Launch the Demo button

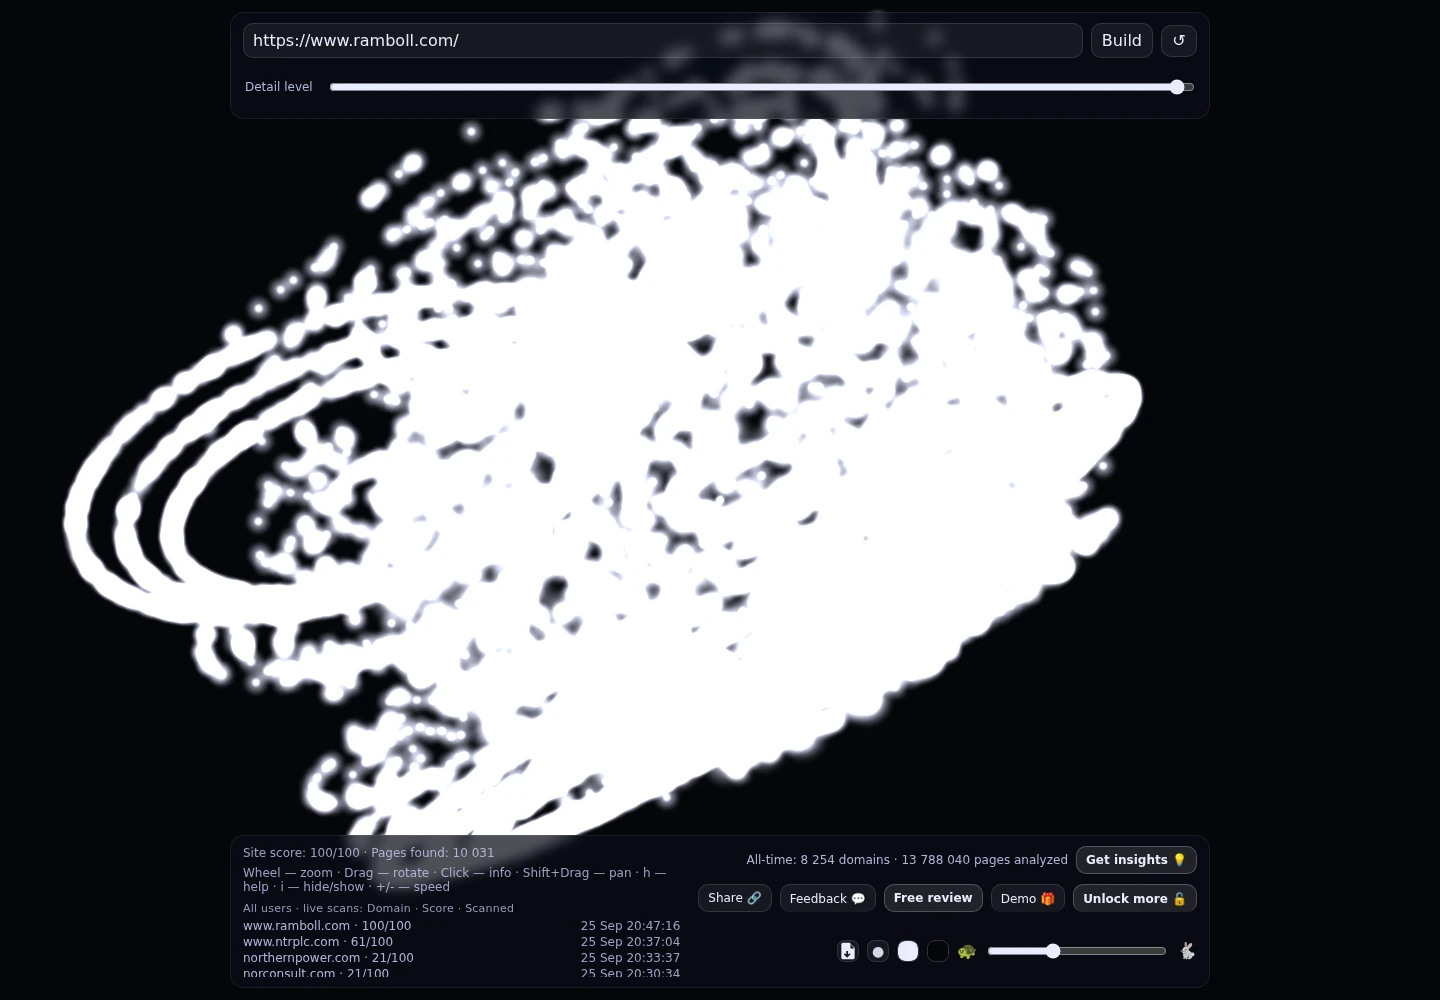(x=1028, y=898)
